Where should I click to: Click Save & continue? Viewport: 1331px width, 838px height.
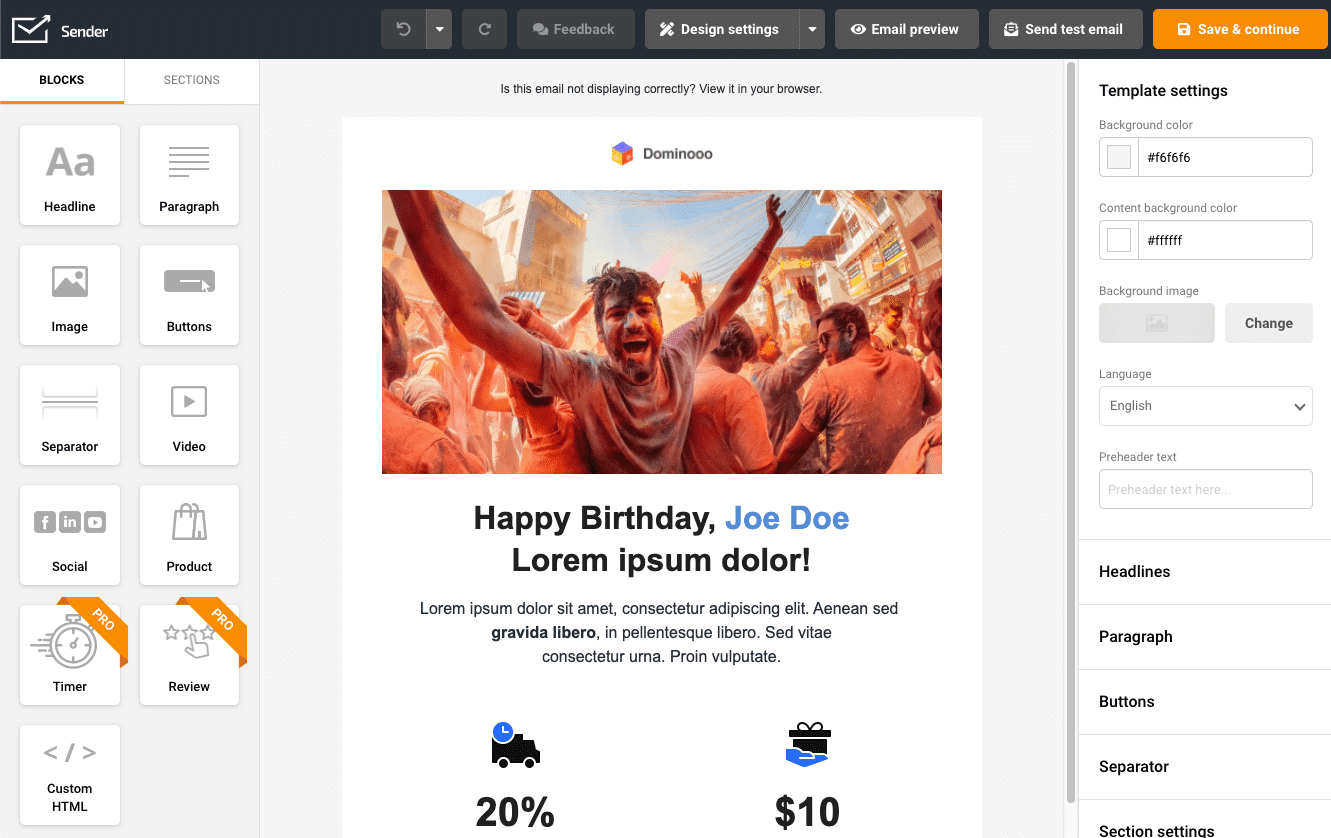(1239, 29)
